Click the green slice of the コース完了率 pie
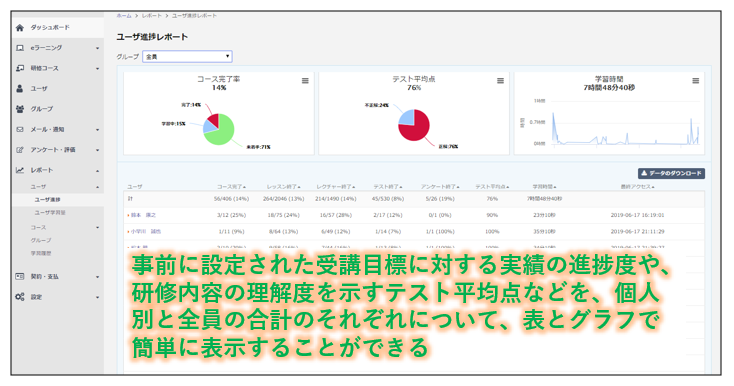Screen dimensions: 734x386 pos(222,133)
